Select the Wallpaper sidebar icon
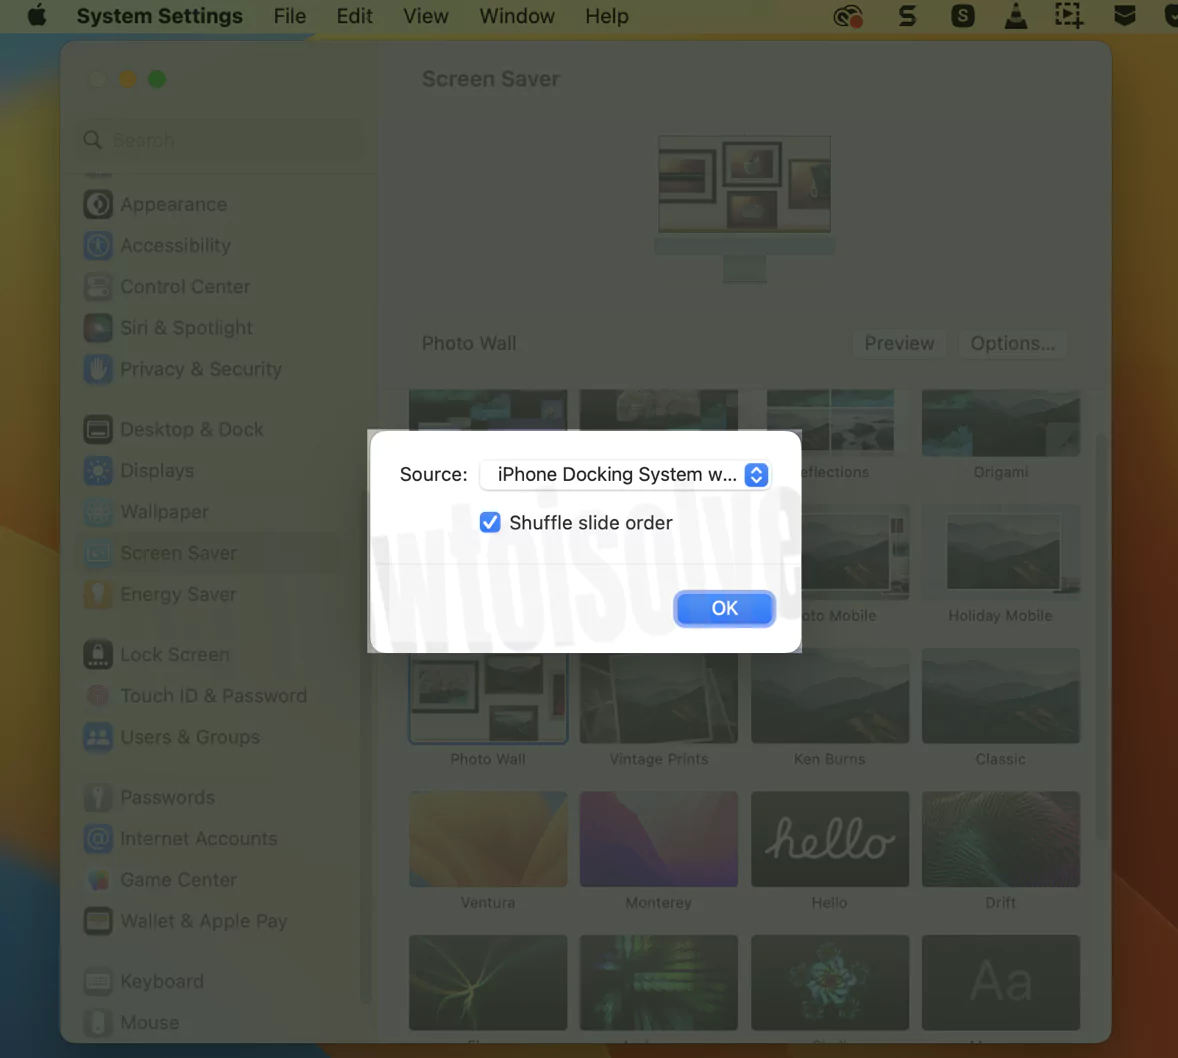 click(98, 512)
